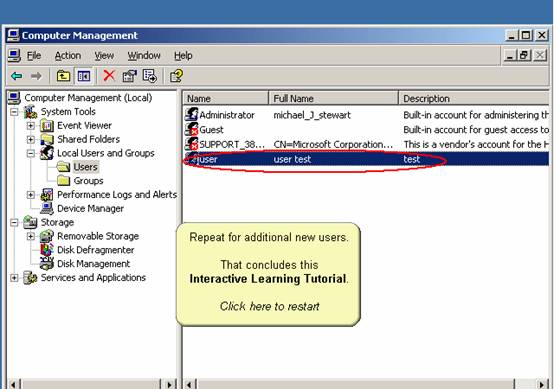The height and width of the screenshot is (389, 554).
Task: Click the Services and Applications icon
Action: (30, 277)
